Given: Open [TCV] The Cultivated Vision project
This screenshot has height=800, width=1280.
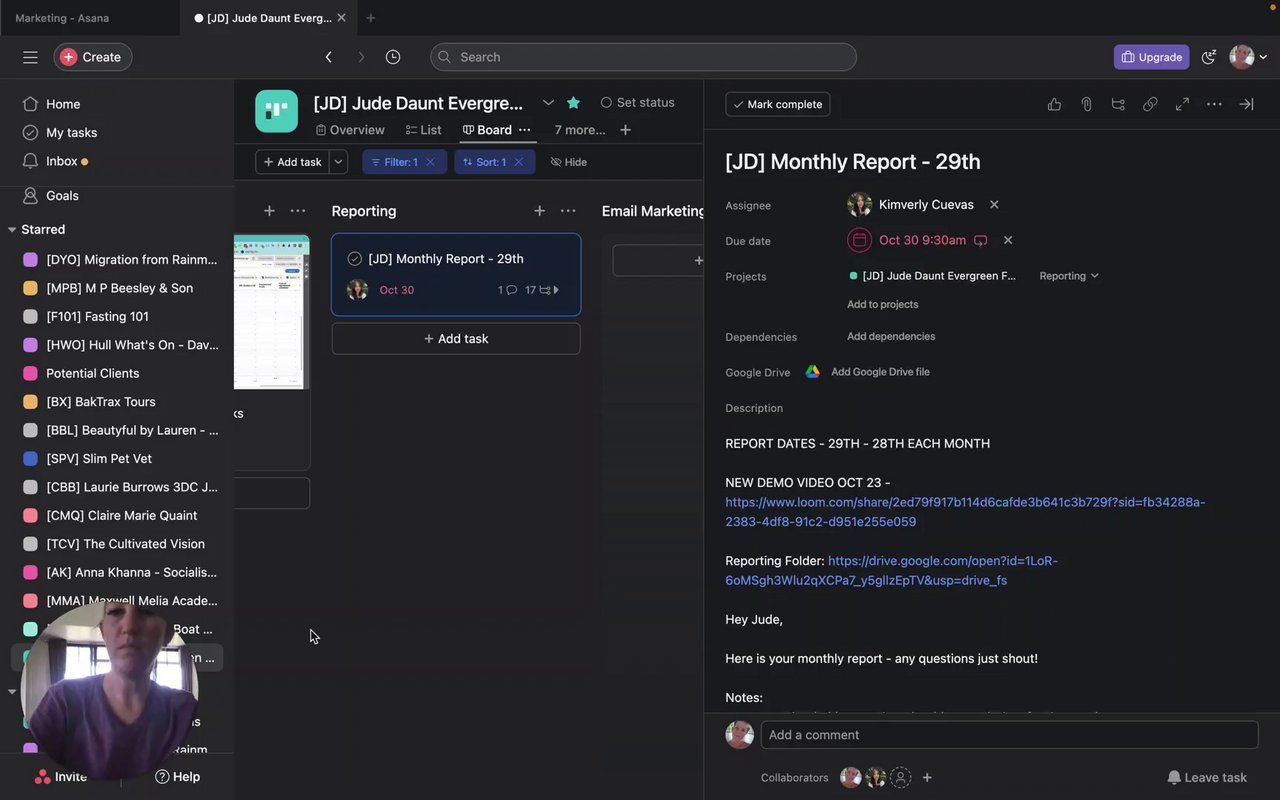Looking at the screenshot, I should coord(125,544).
